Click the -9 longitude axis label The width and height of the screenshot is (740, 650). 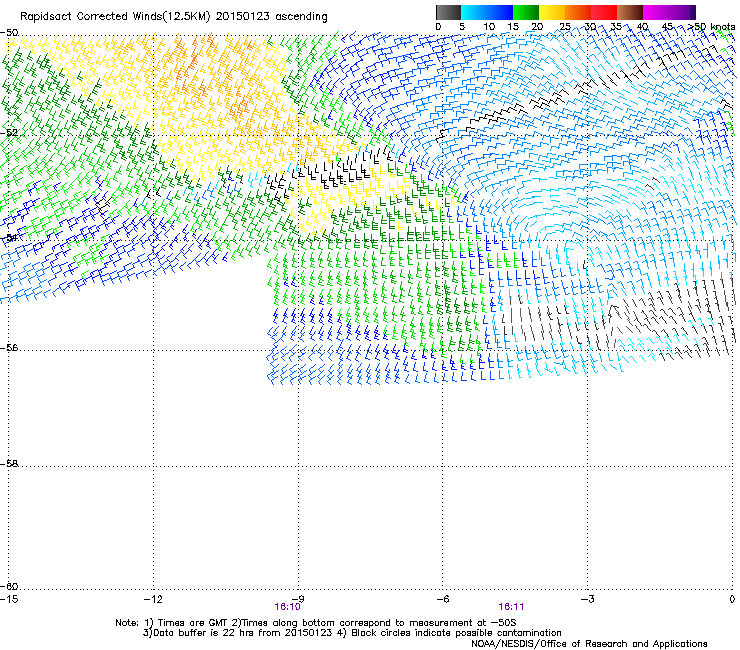(x=298, y=599)
